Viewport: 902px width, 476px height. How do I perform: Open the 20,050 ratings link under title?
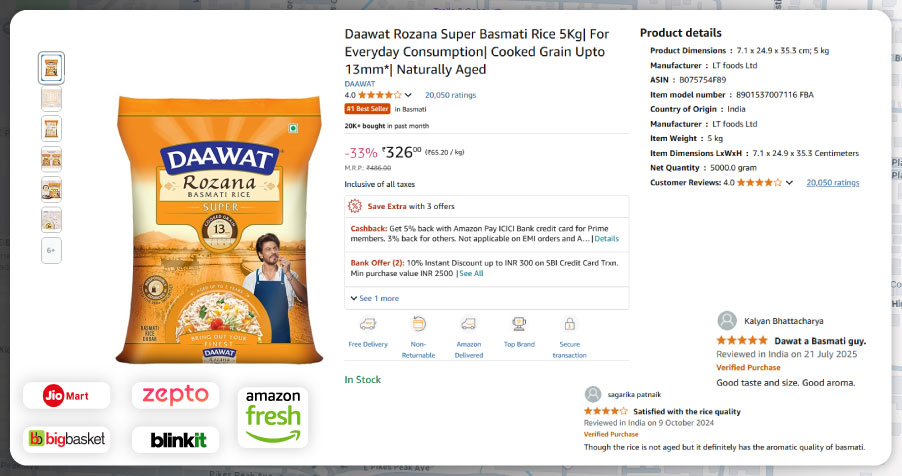[450, 95]
